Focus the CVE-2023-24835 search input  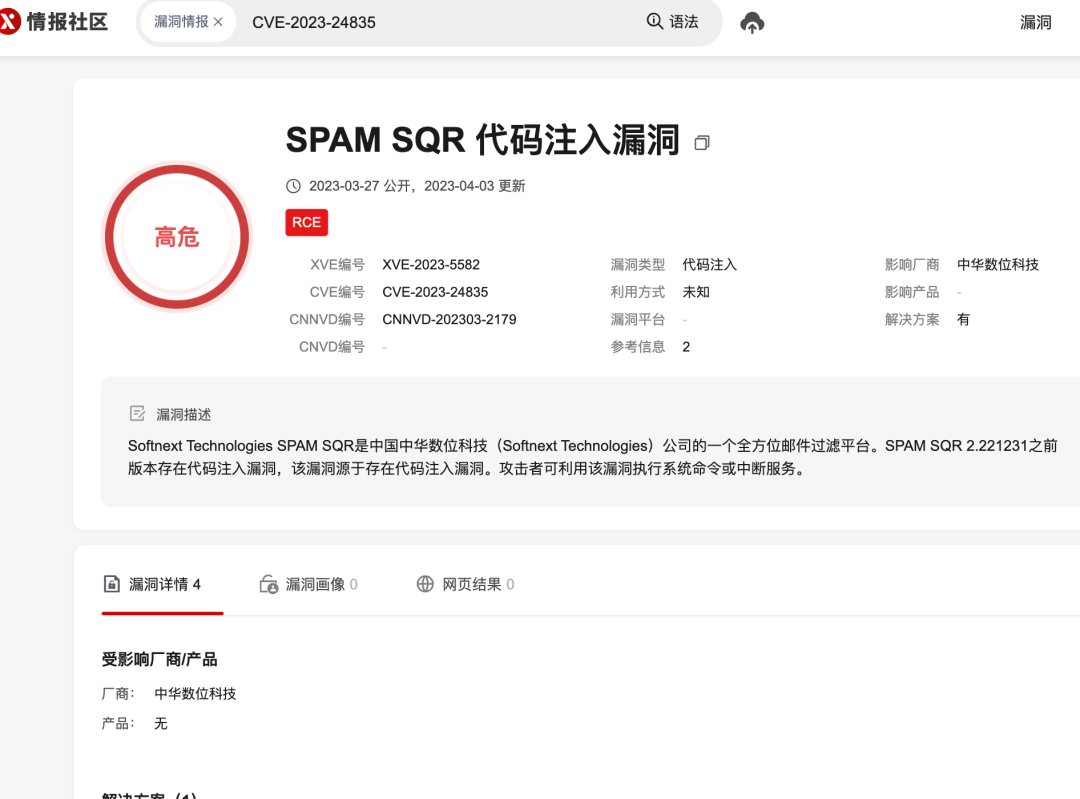click(x=441, y=22)
